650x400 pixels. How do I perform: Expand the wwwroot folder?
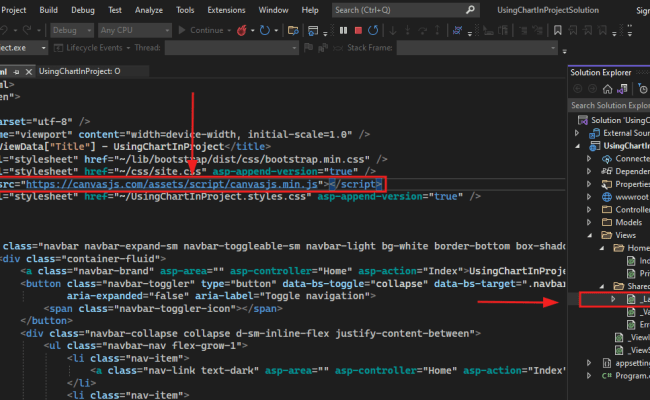click(x=589, y=197)
